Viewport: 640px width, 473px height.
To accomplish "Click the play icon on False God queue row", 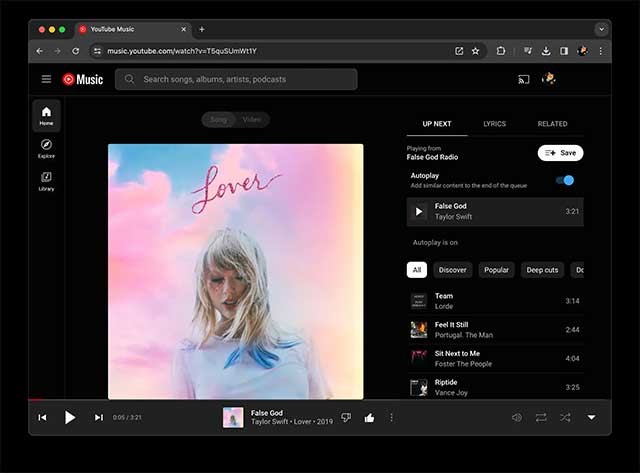I will coord(419,211).
